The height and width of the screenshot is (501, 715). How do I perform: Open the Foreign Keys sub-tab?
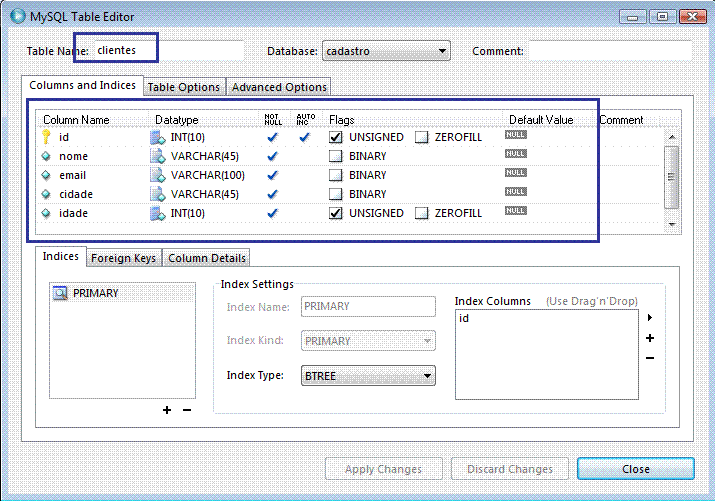point(123,258)
